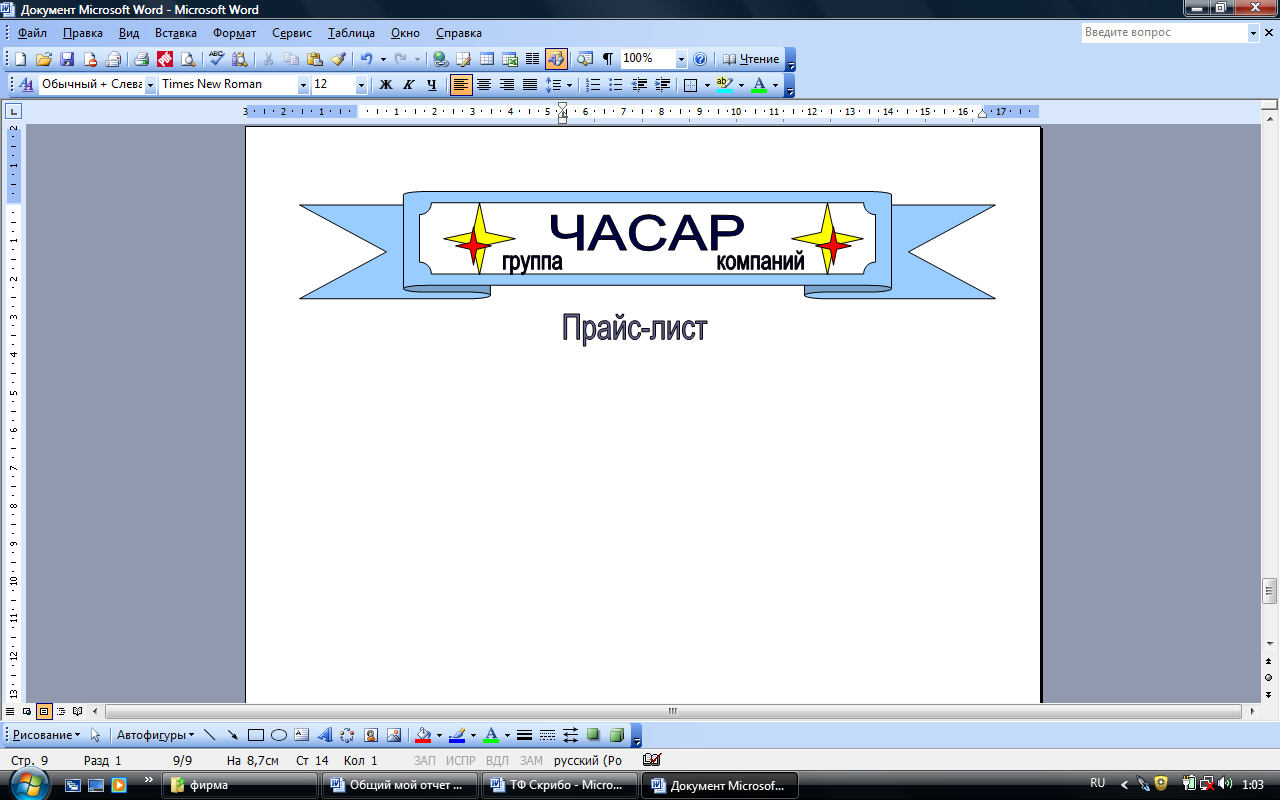
Task: Toggle bold formatting (Ж)
Action: 386,85
